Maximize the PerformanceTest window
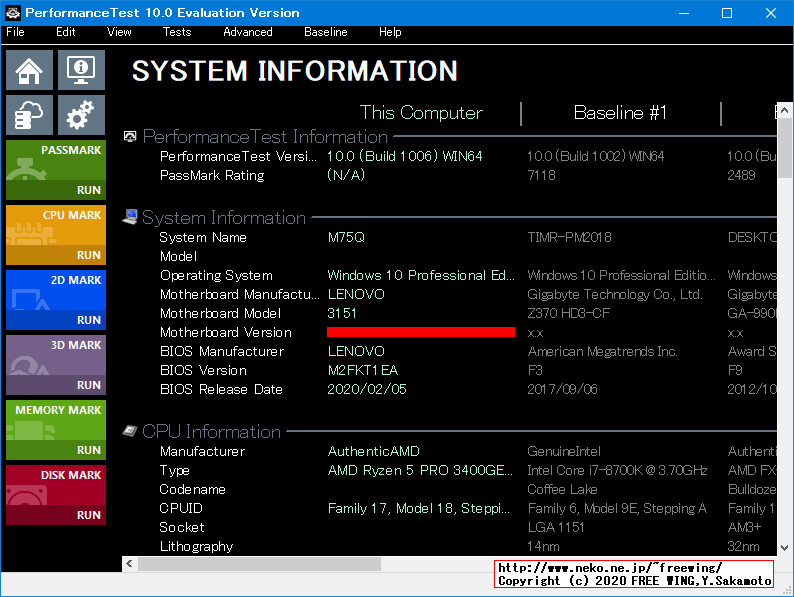The width and height of the screenshot is (794, 597). pyautogui.click(x=727, y=13)
